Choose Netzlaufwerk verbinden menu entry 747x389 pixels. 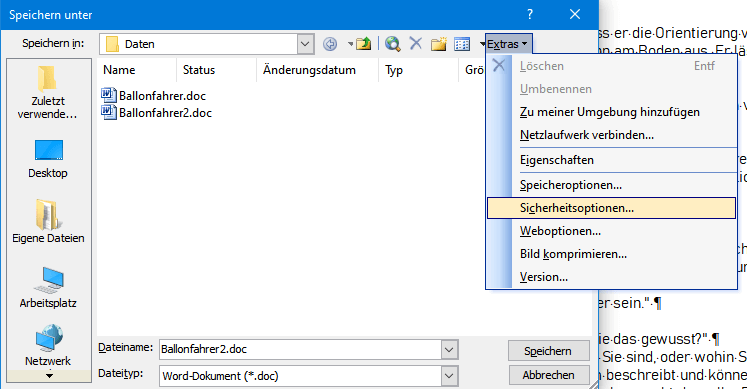[x=612, y=135]
